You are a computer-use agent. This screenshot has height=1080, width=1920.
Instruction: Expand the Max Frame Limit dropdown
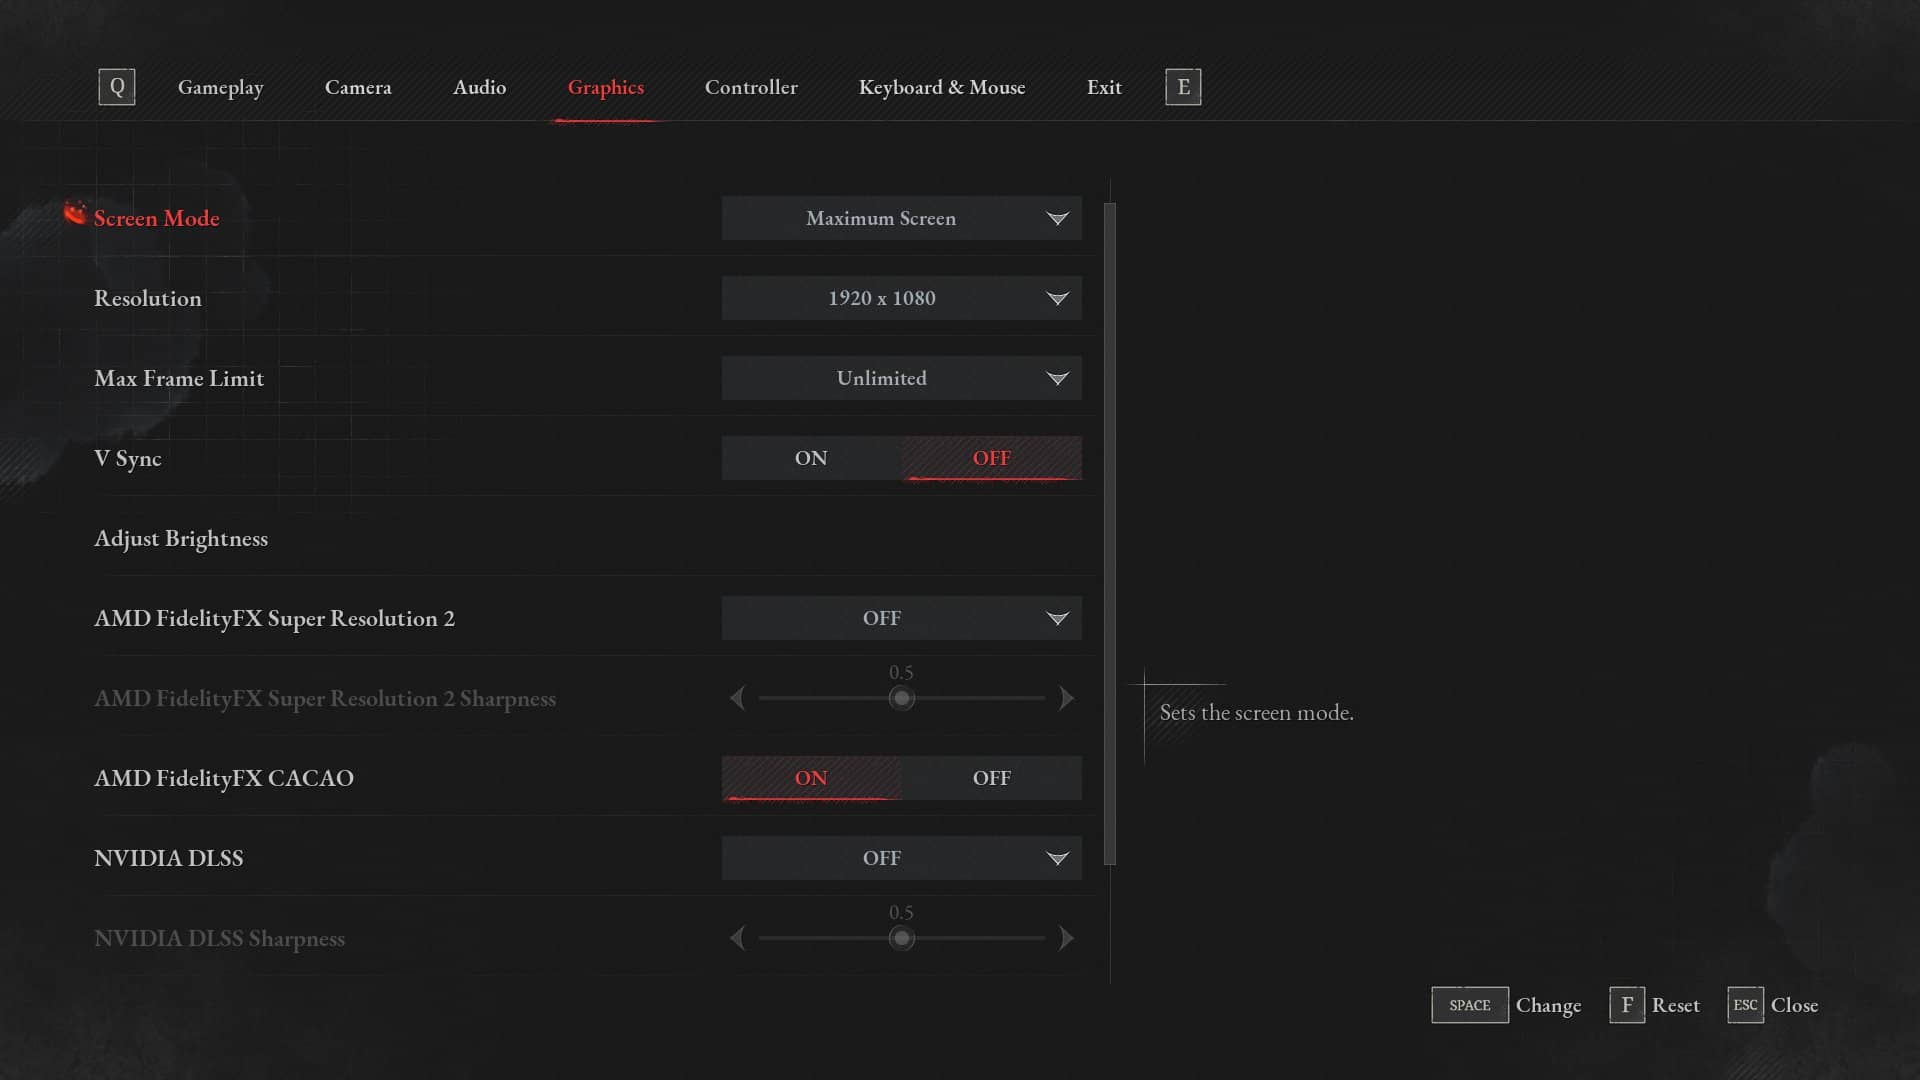tap(902, 378)
